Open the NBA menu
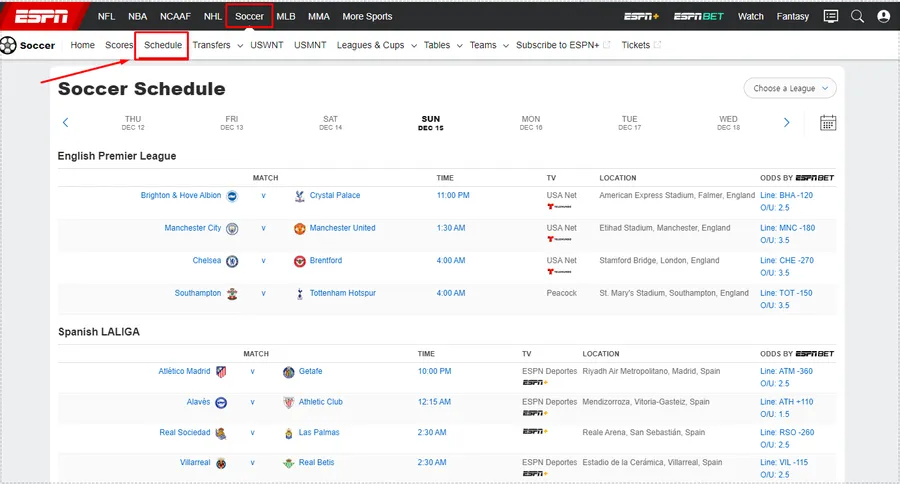Viewport: 900px width, 484px height. click(x=137, y=16)
